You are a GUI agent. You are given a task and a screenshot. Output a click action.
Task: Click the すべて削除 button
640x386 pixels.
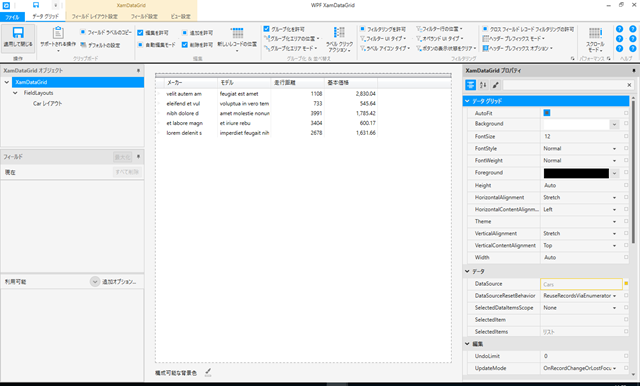click(x=127, y=172)
